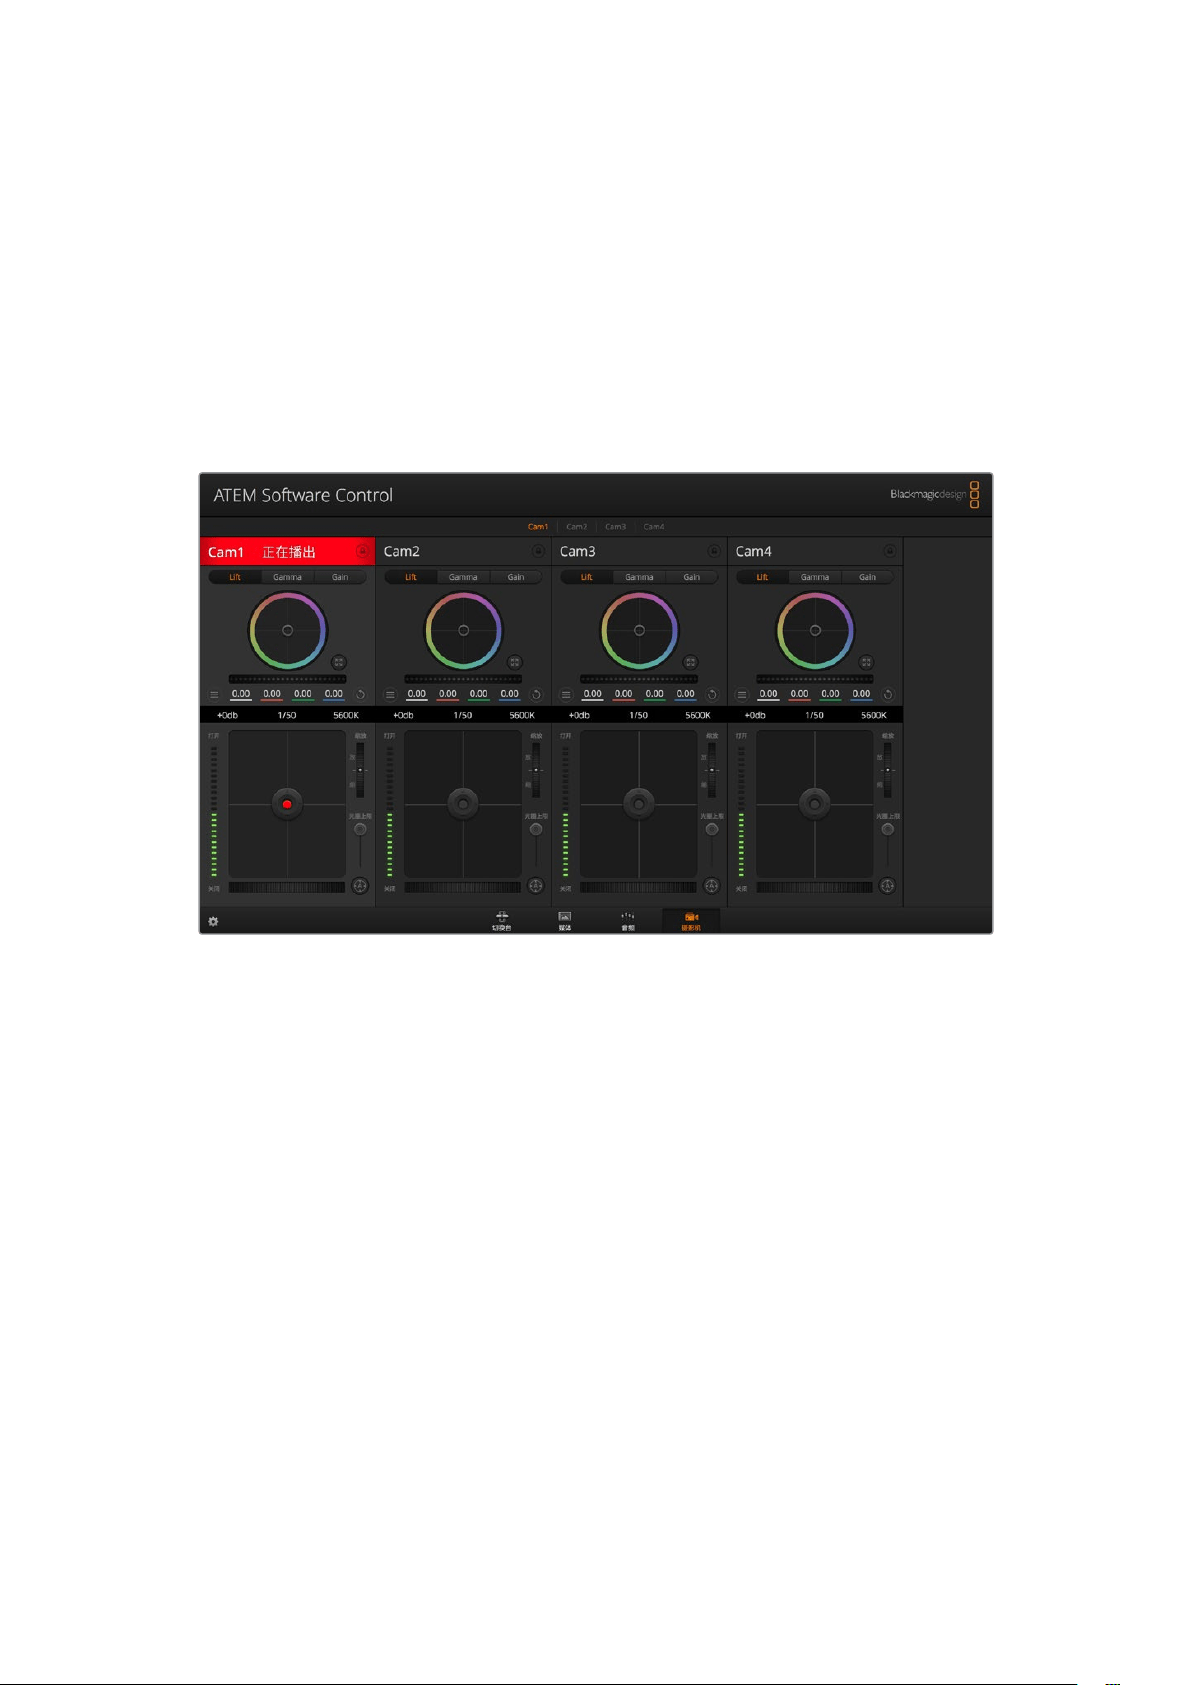Trigger Cam3 auto focus button

(712, 886)
